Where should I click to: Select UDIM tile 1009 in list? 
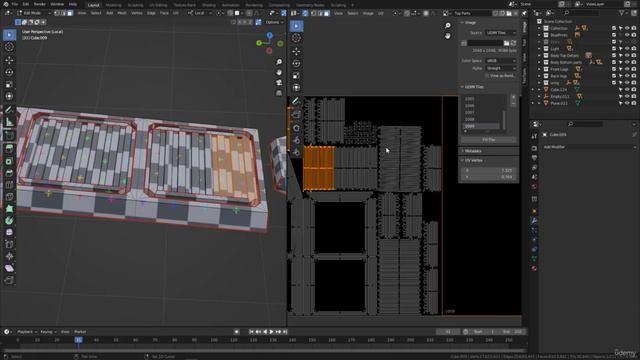click(482, 126)
